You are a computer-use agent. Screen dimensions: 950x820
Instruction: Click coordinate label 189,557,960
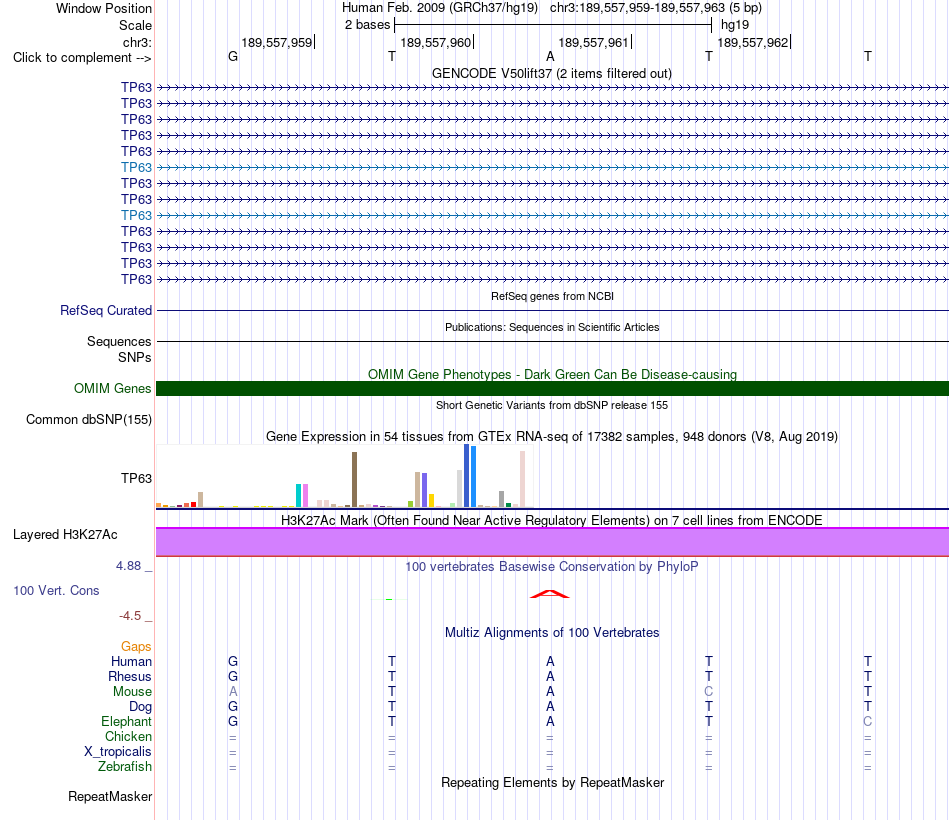(x=436, y=42)
